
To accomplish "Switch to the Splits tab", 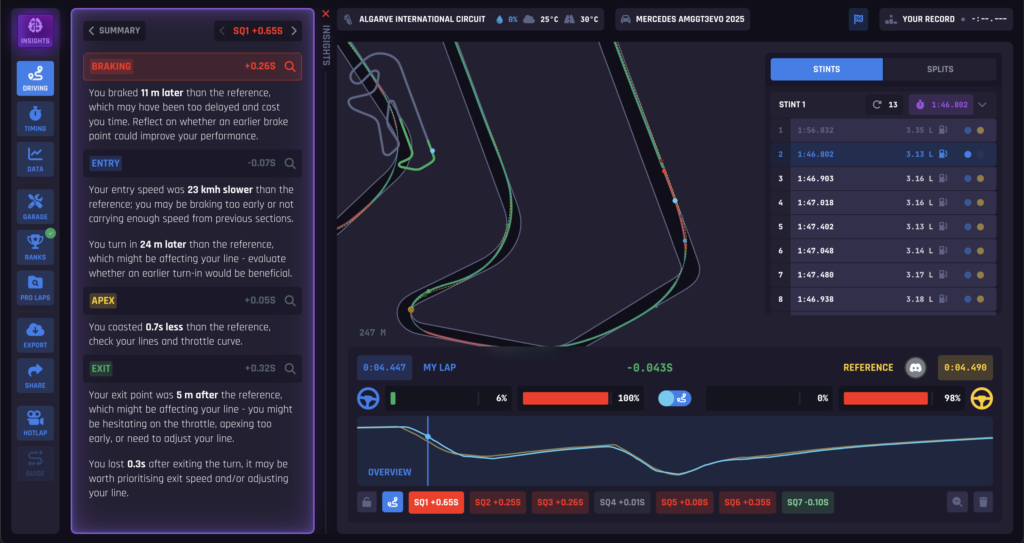I will 940,69.
